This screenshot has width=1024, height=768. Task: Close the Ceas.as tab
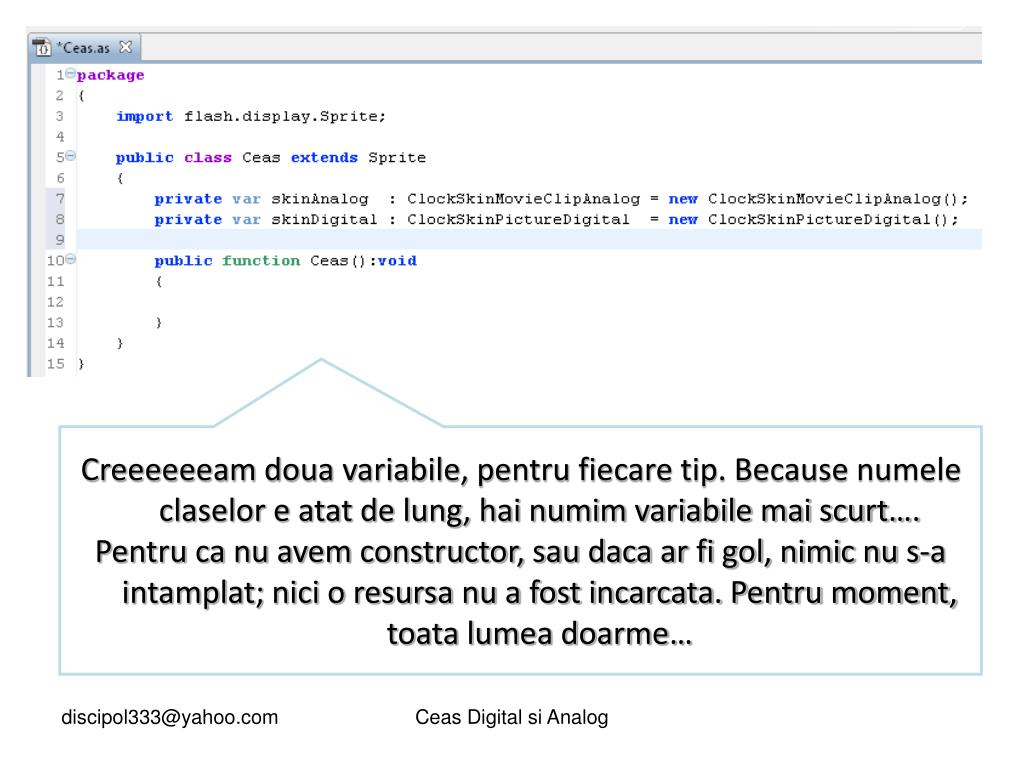pyautogui.click(x=125, y=47)
